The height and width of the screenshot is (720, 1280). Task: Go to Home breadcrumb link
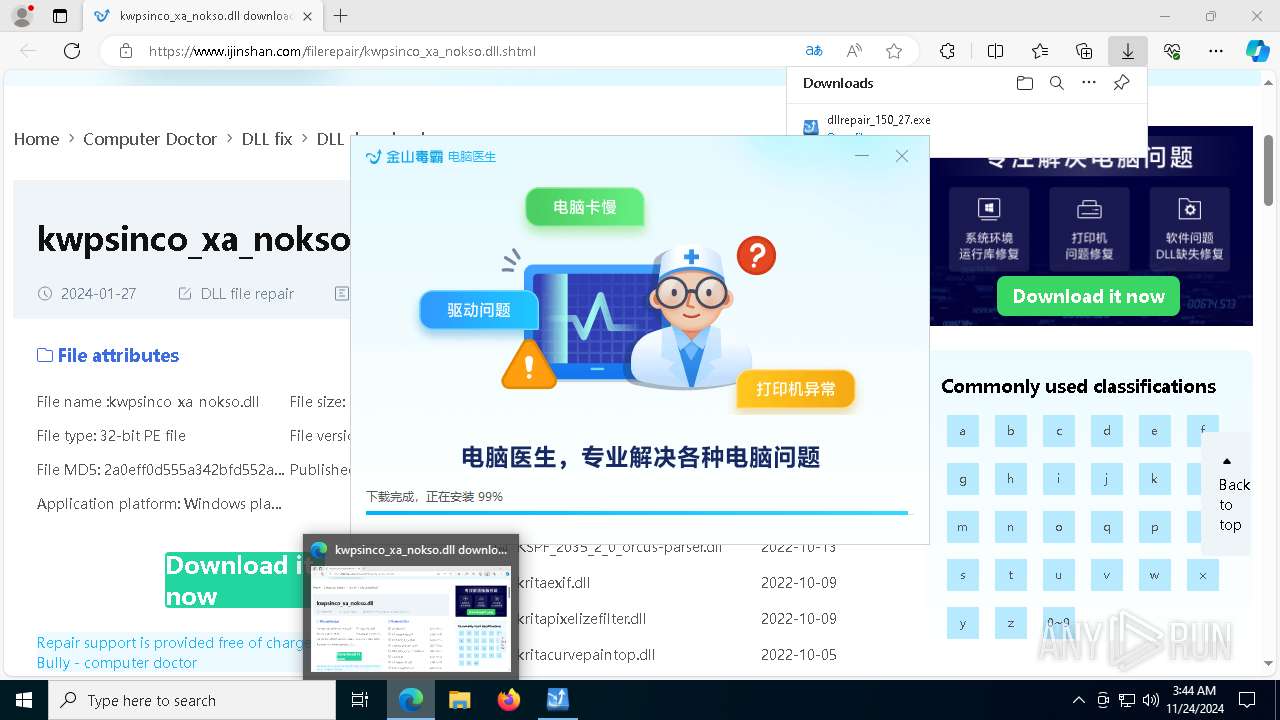36,139
